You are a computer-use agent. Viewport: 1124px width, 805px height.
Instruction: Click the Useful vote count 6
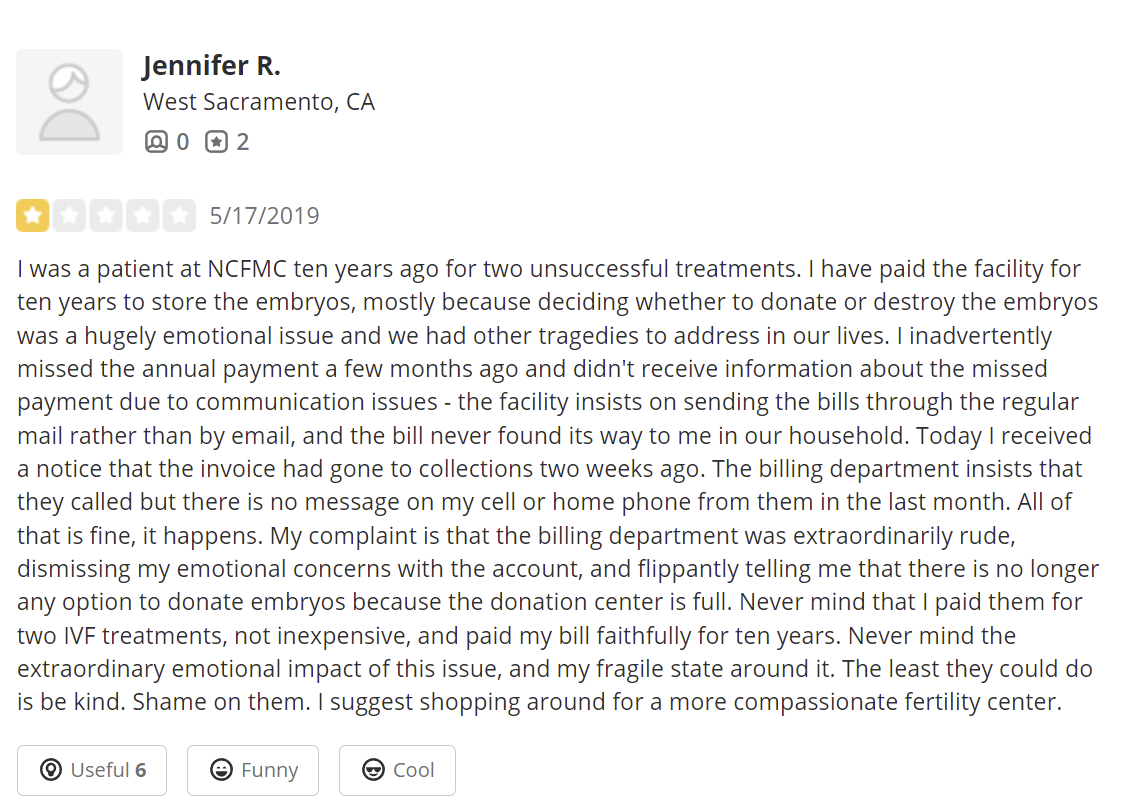click(141, 770)
